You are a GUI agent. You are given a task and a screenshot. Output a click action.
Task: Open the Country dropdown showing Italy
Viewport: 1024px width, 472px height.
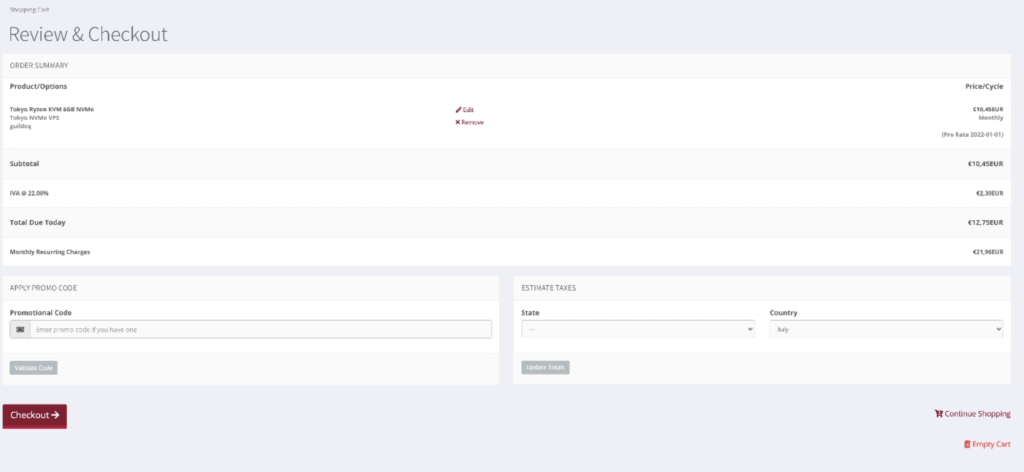tap(886, 330)
